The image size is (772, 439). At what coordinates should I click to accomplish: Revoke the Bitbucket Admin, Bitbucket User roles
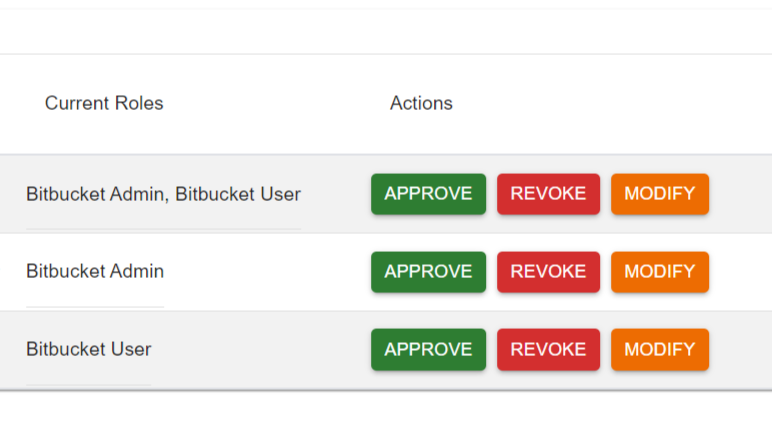pos(548,194)
